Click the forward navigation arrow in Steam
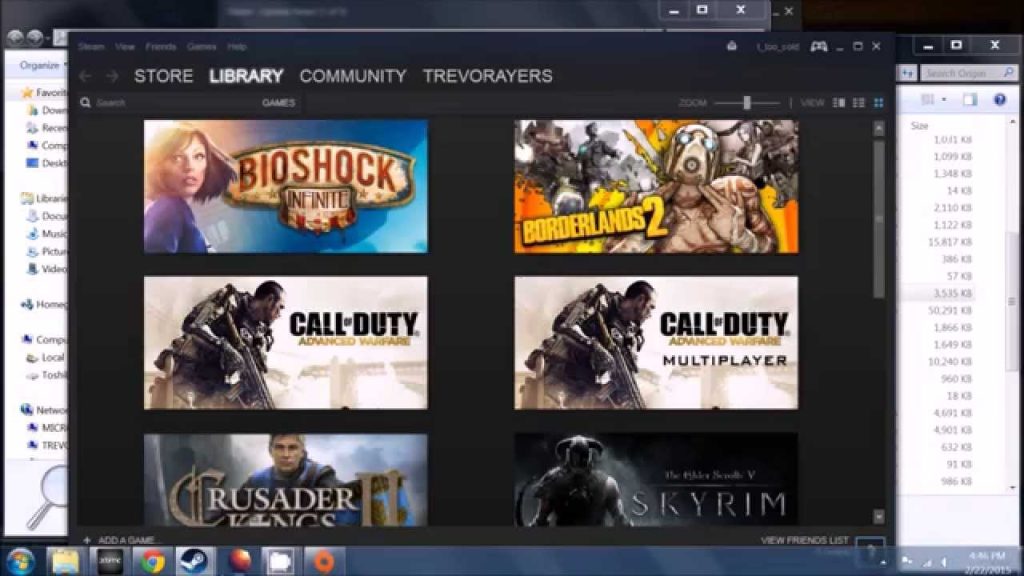Viewport: 1024px width, 576px height. 112,76
